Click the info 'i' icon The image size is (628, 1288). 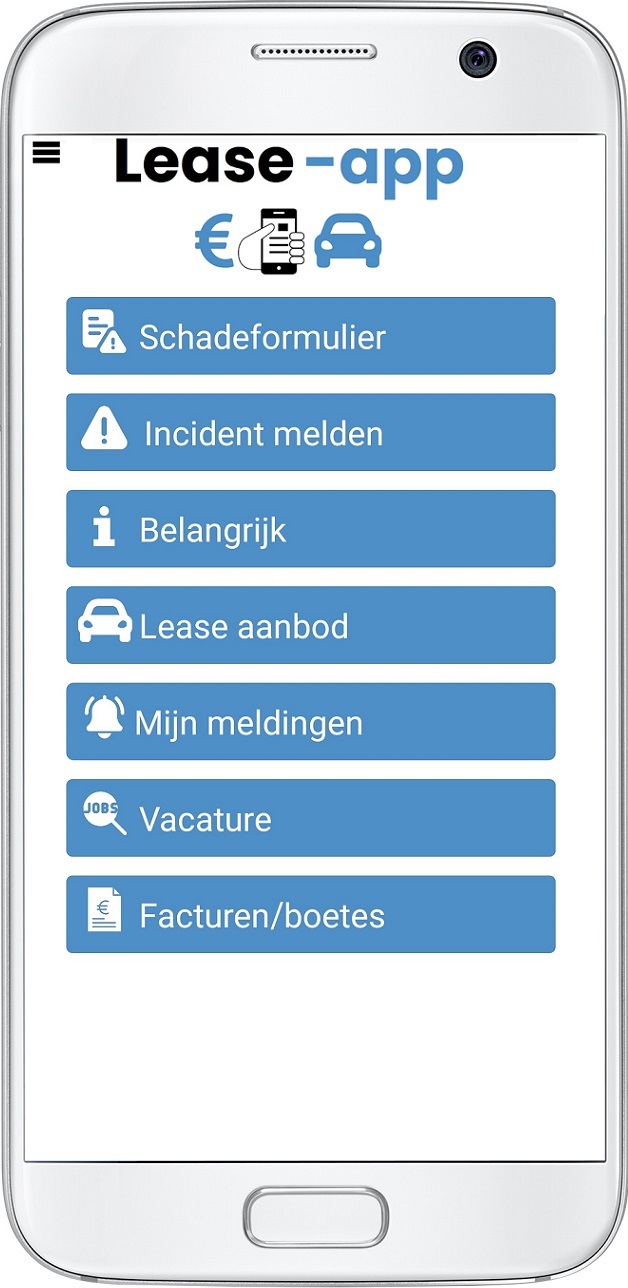tap(104, 527)
